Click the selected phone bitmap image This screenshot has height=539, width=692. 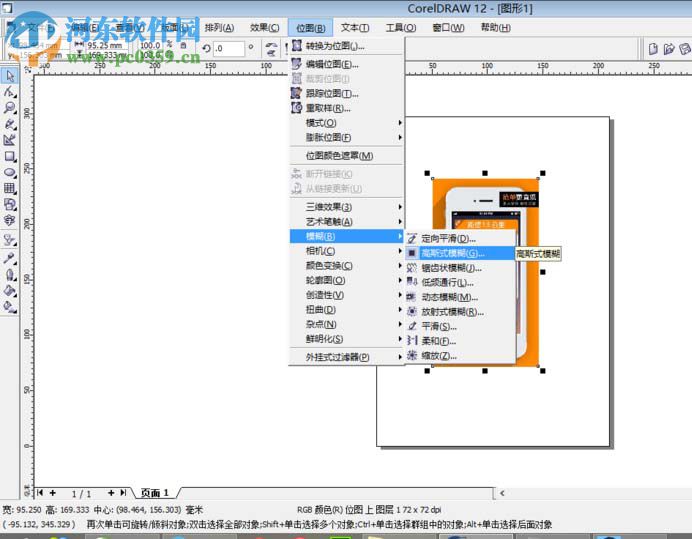click(485, 272)
